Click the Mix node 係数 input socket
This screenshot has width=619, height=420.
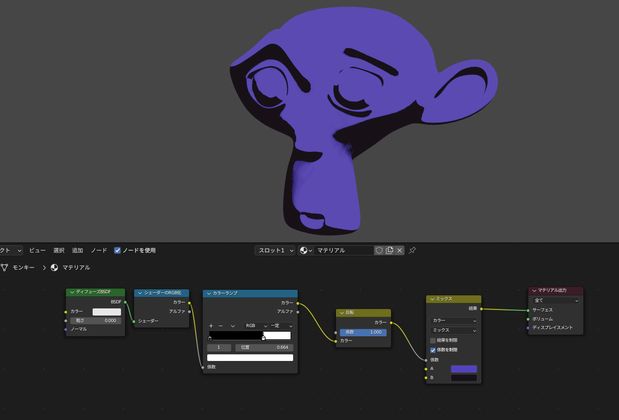click(x=426, y=360)
